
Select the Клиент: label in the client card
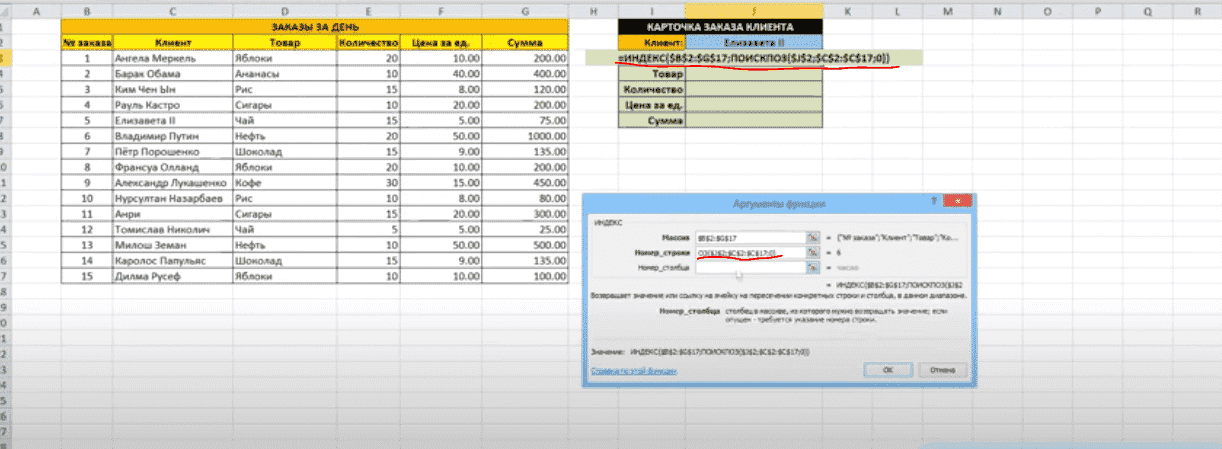pos(652,43)
